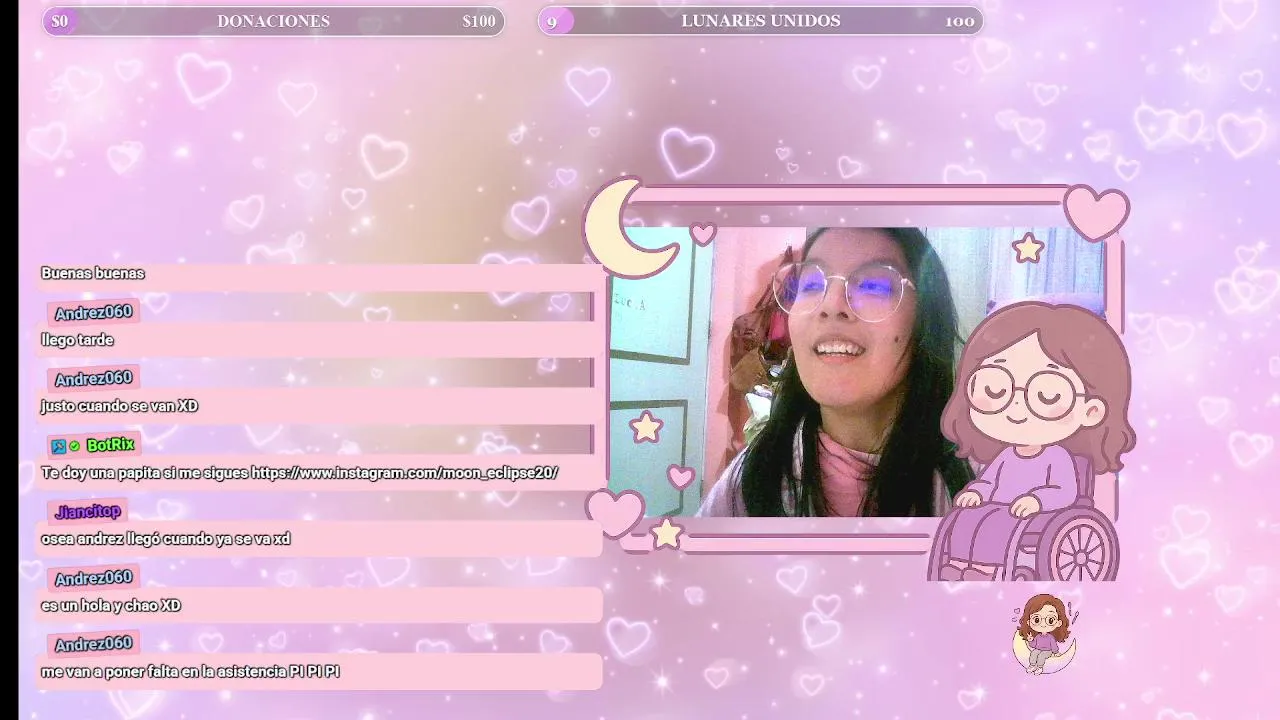The height and width of the screenshot is (720, 1280).
Task: Select the chibi girl in wheelchair avatar
Action: 1030,442
